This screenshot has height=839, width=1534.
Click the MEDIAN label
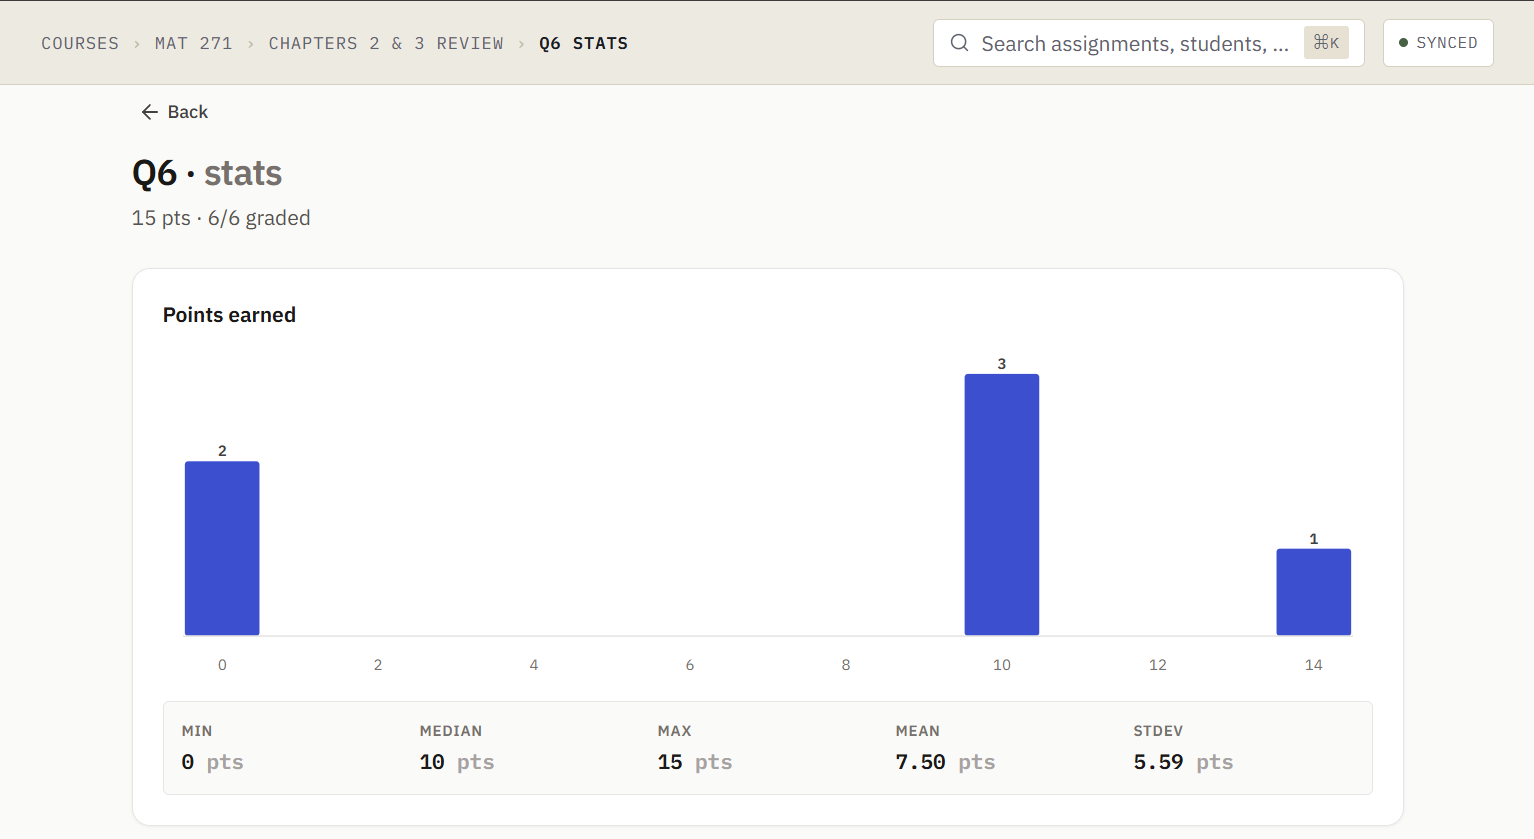click(x=451, y=731)
